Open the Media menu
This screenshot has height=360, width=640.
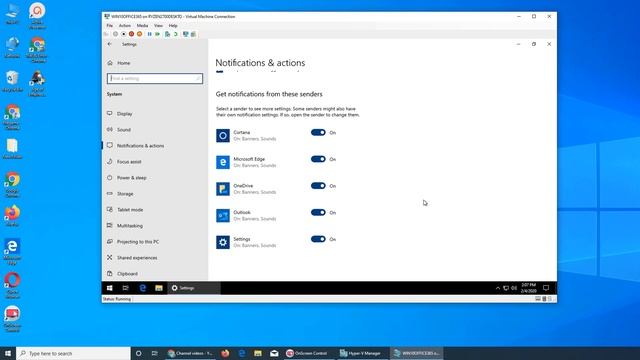point(142,25)
